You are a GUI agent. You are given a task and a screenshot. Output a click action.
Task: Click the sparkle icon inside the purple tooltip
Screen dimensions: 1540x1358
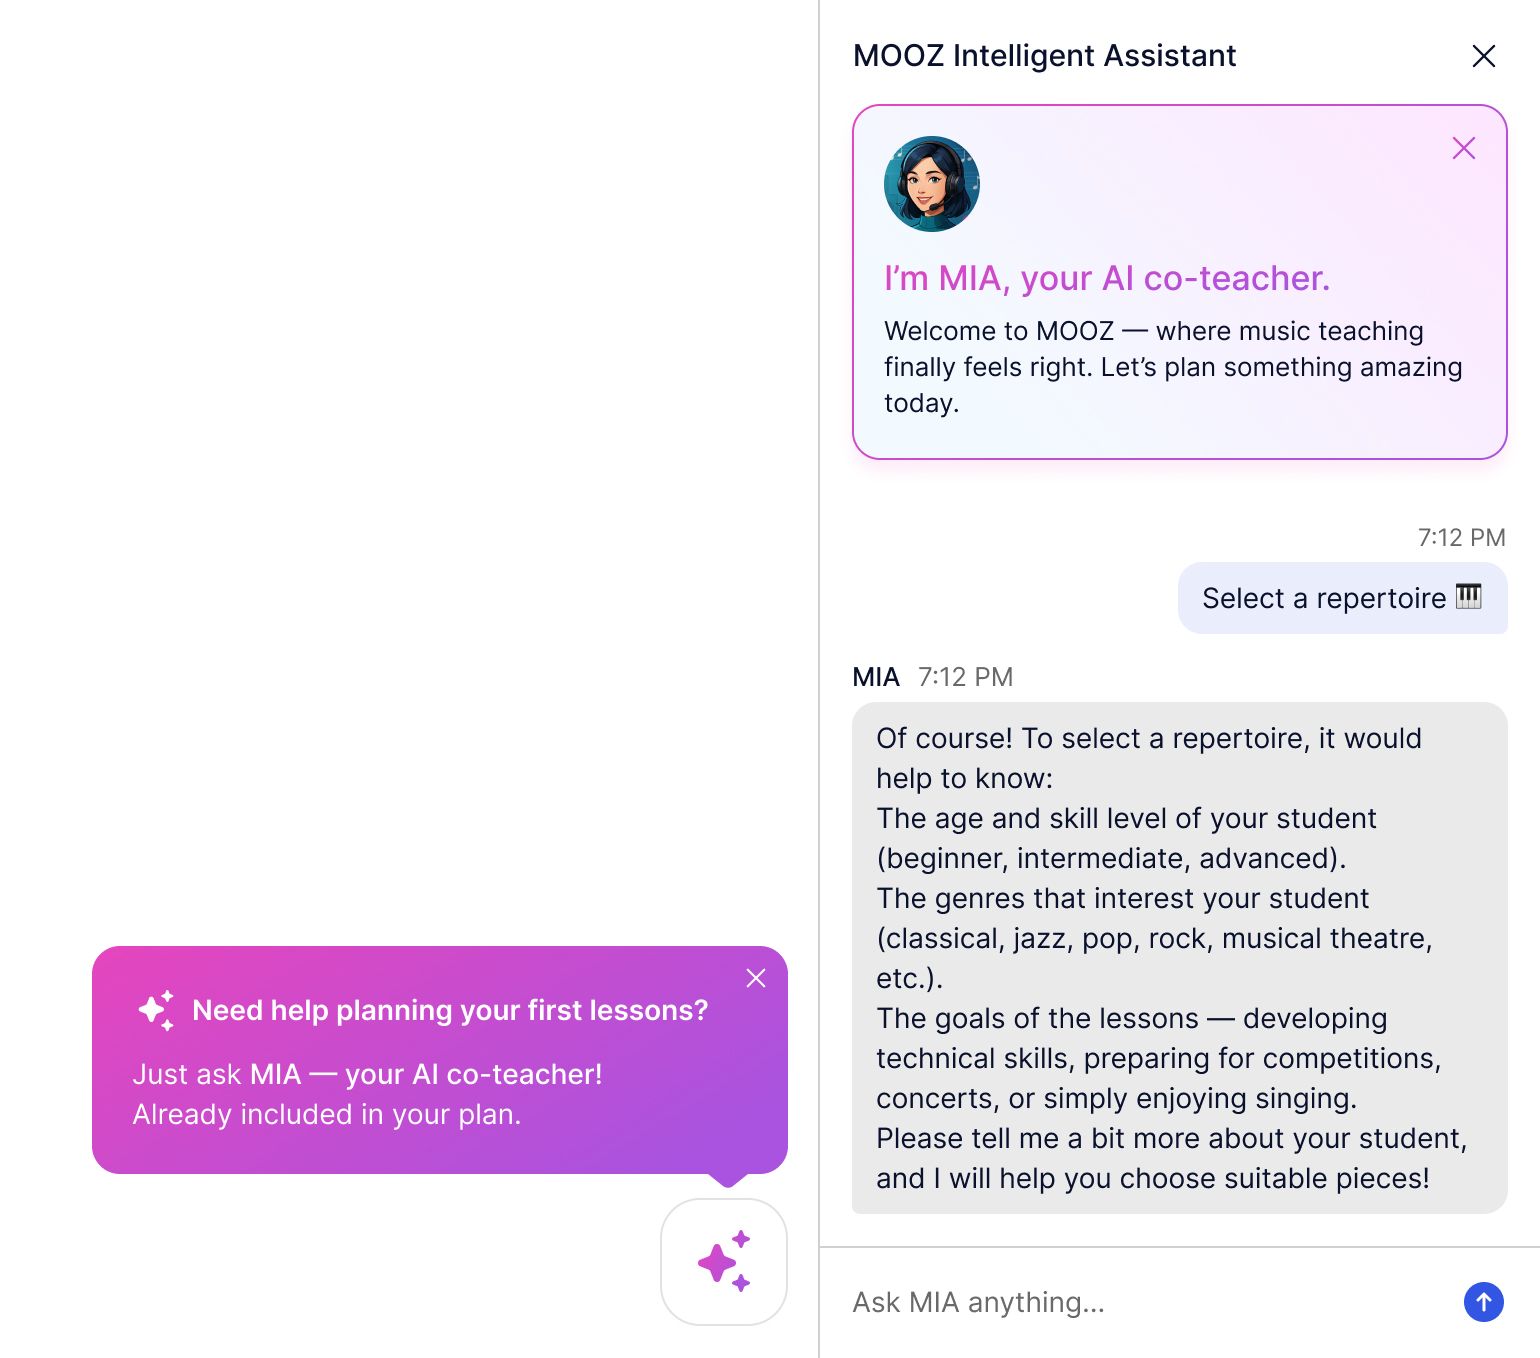pyautogui.click(x=155, y=1010)
